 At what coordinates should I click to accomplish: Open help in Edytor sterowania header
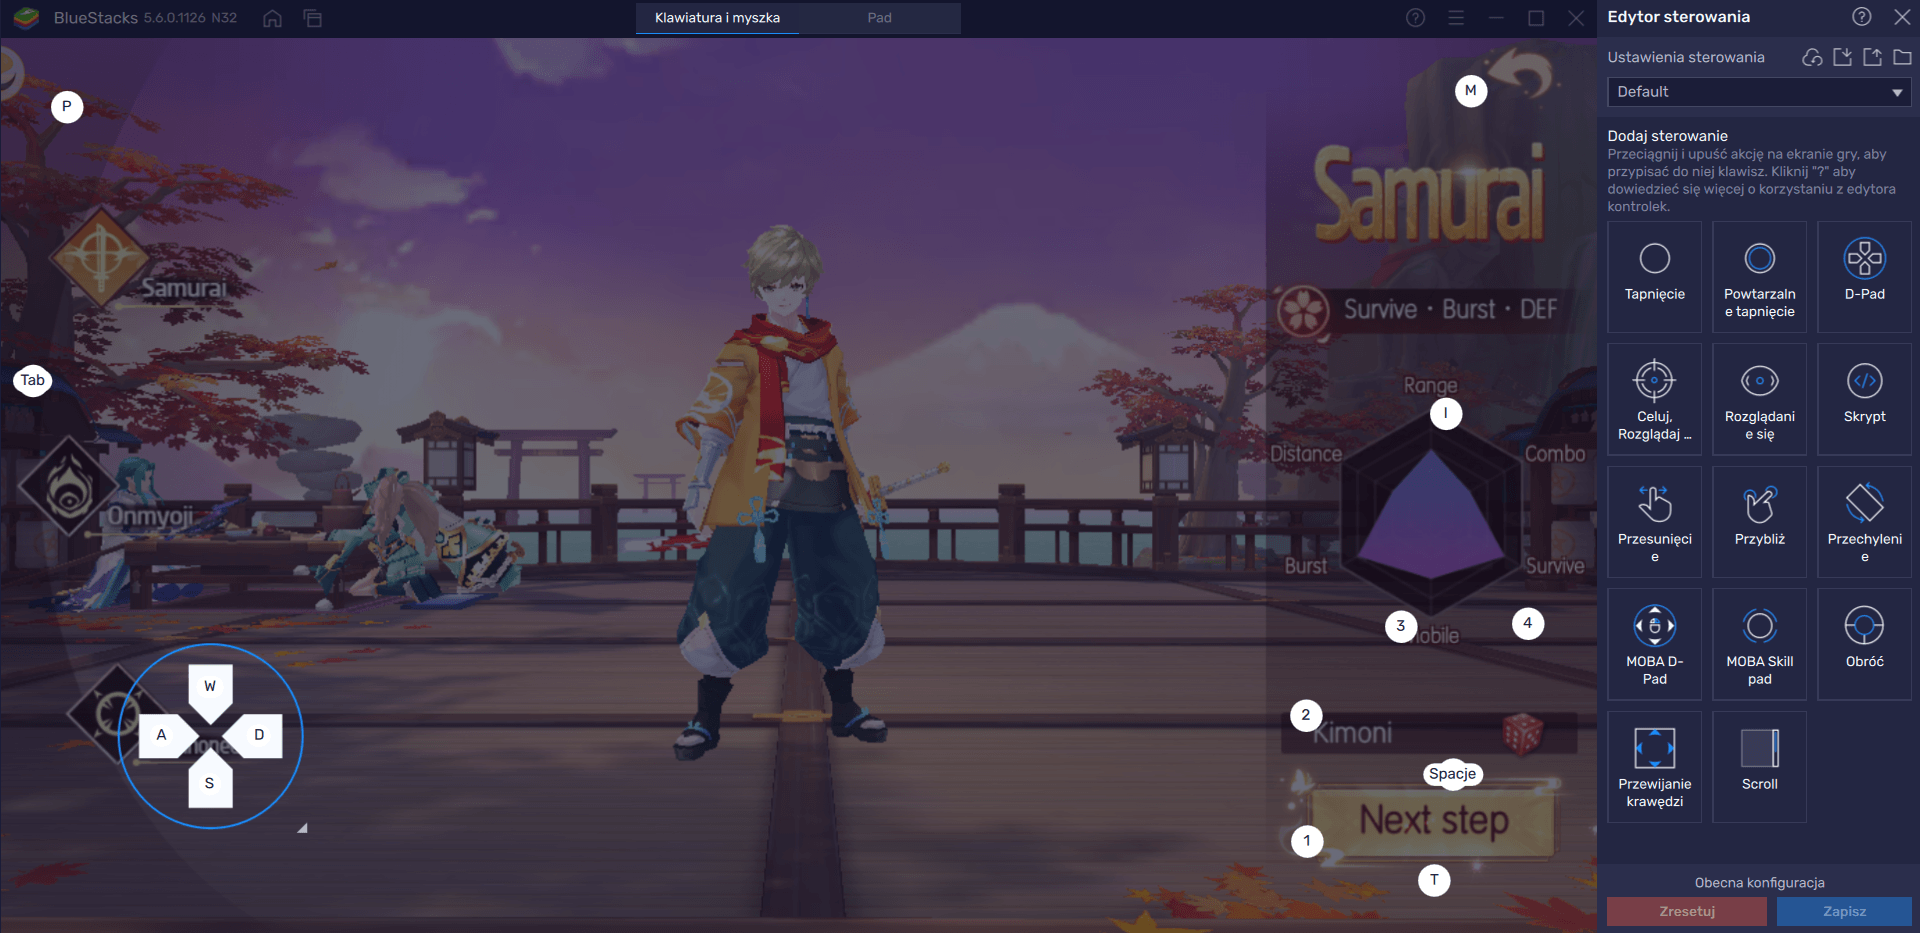[x=1861, y=17]
